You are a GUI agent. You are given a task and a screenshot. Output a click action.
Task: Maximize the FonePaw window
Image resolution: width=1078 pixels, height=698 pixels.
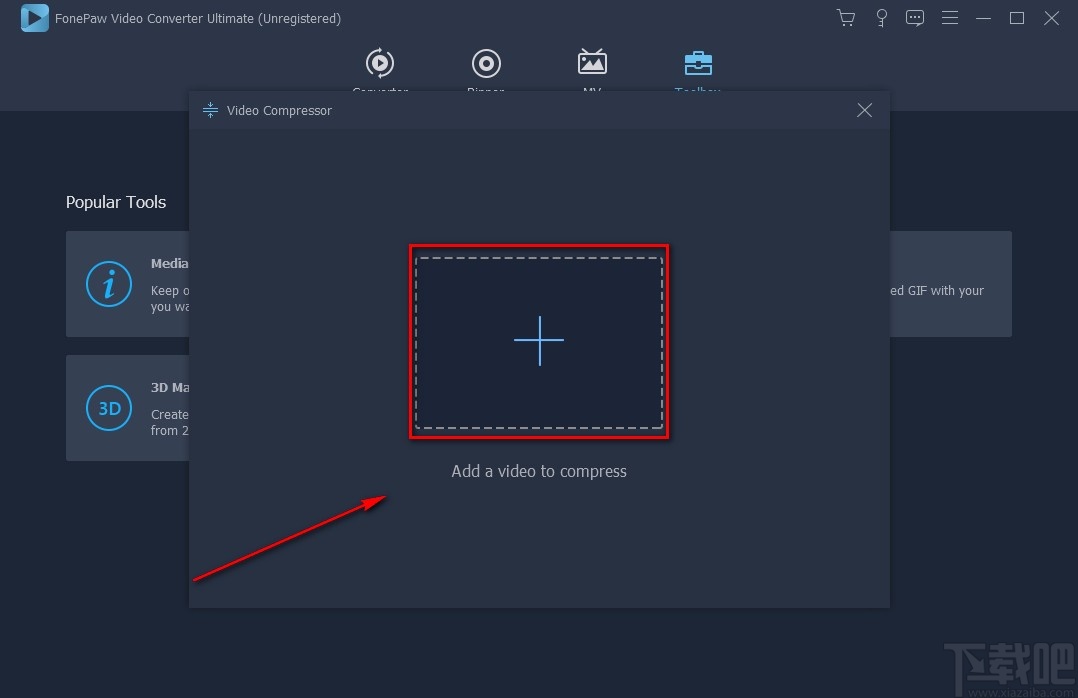tap(1017, 18)
